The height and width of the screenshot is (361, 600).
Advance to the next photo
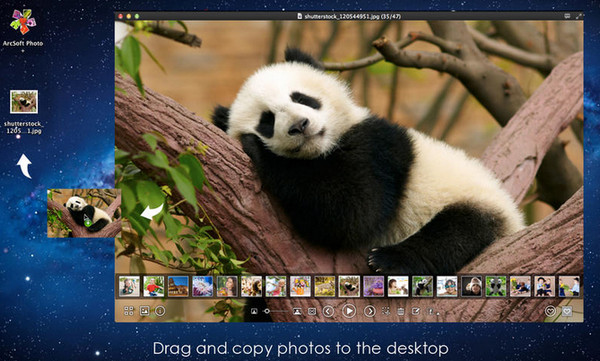pos(370,311)
